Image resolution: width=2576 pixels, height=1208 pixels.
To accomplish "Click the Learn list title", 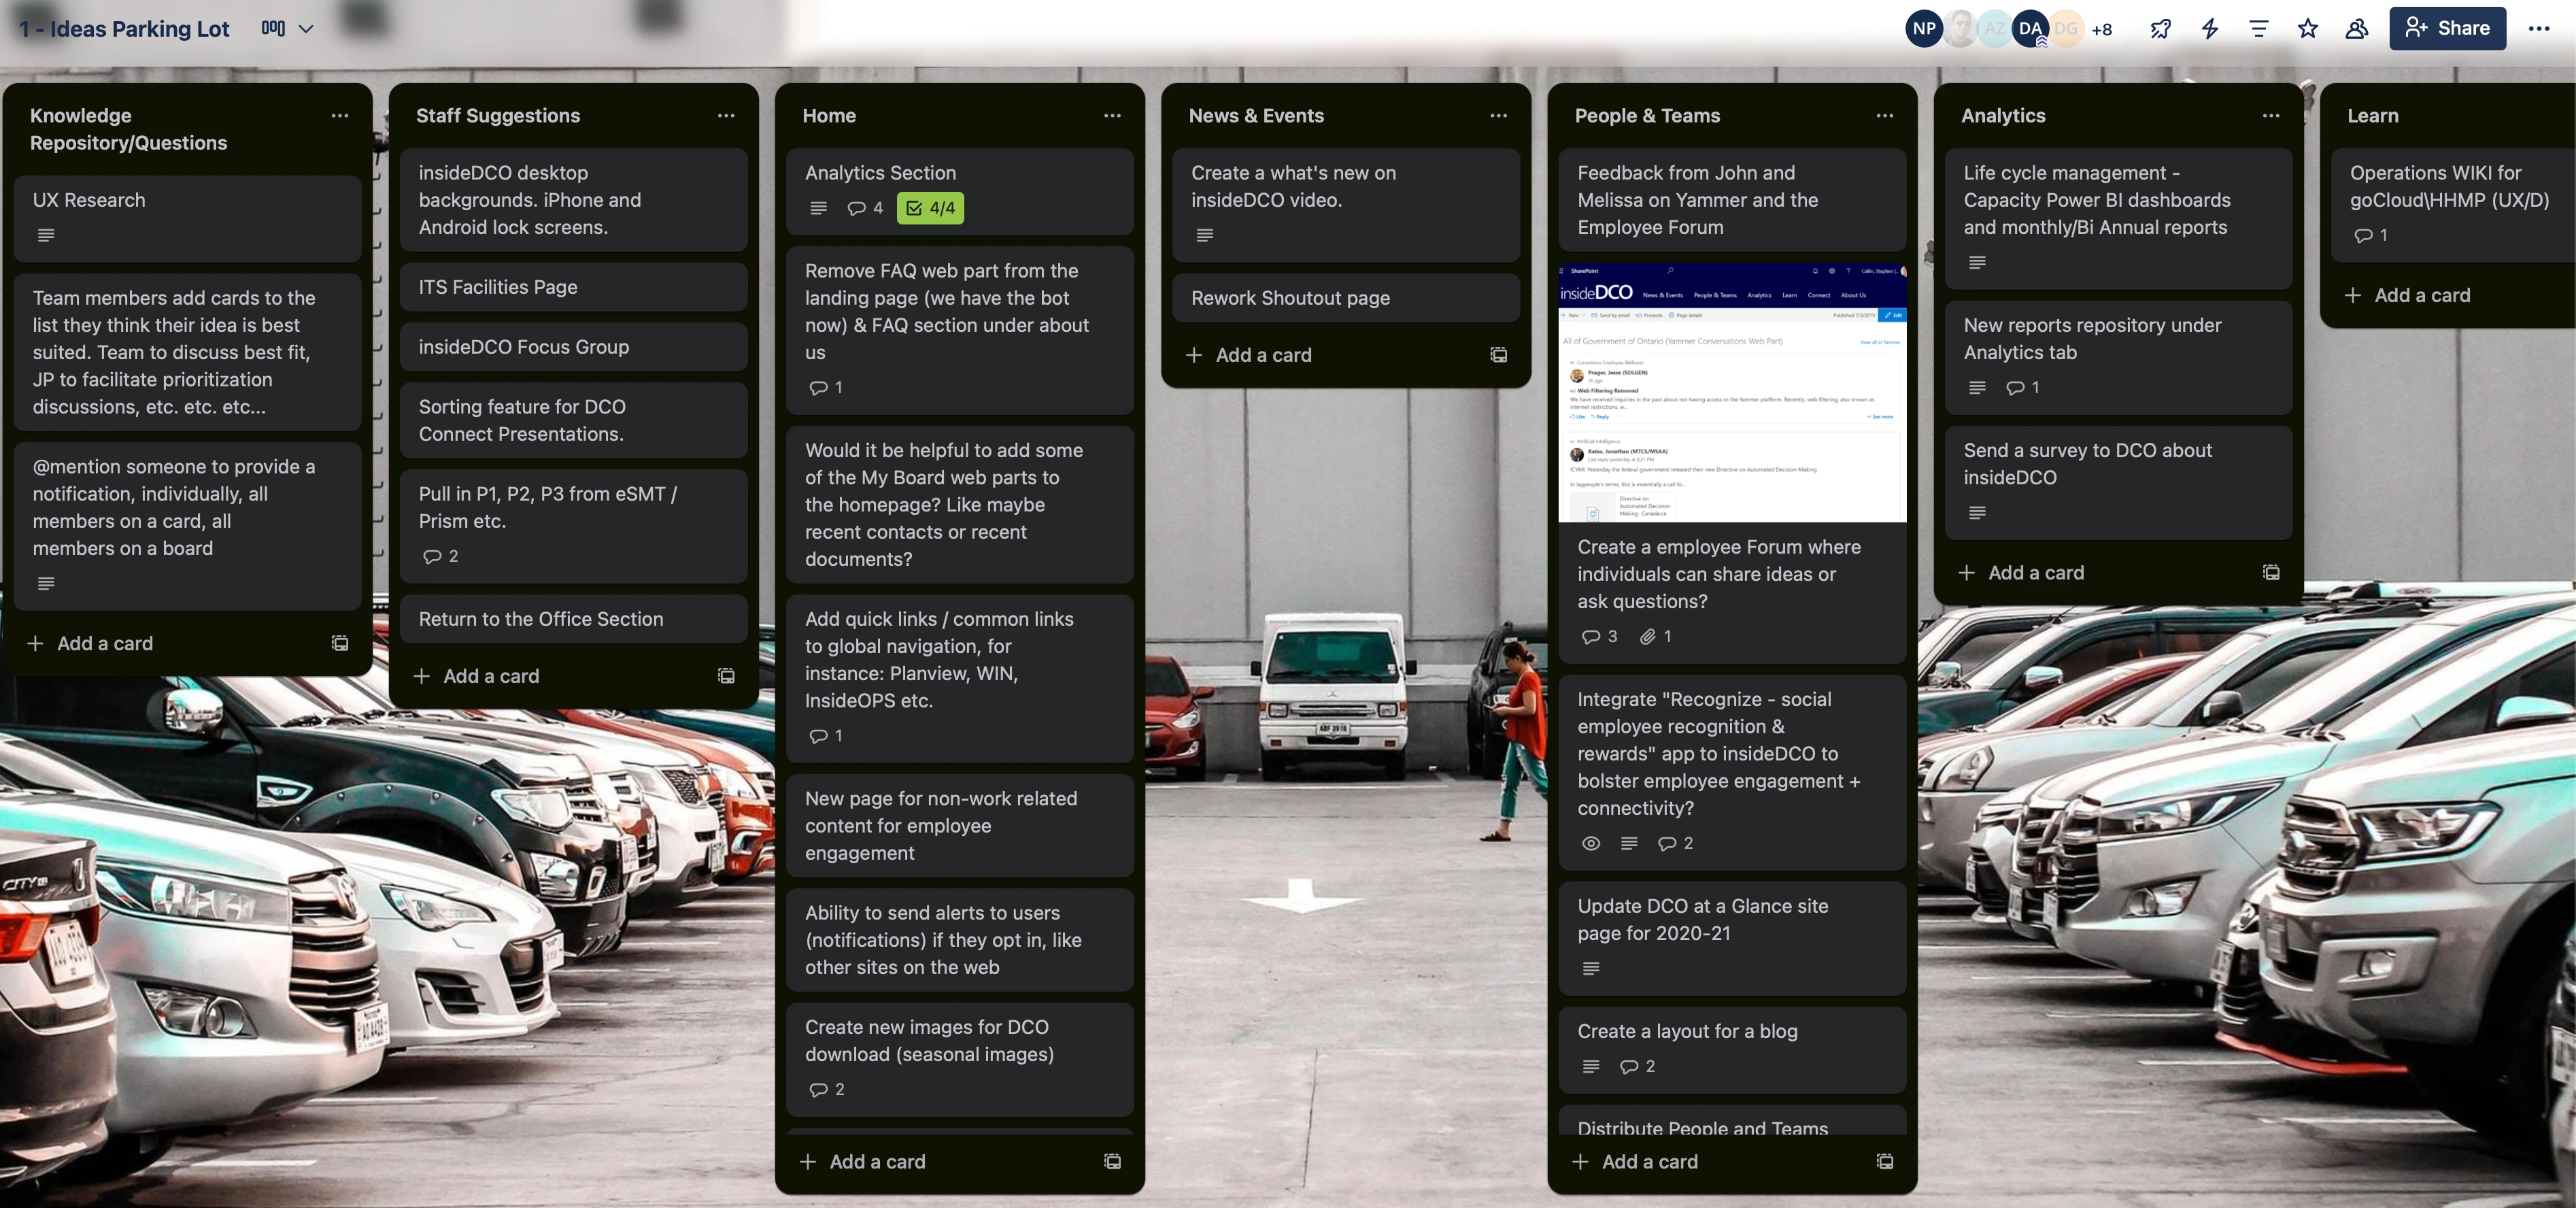I will coord(2372,115).
